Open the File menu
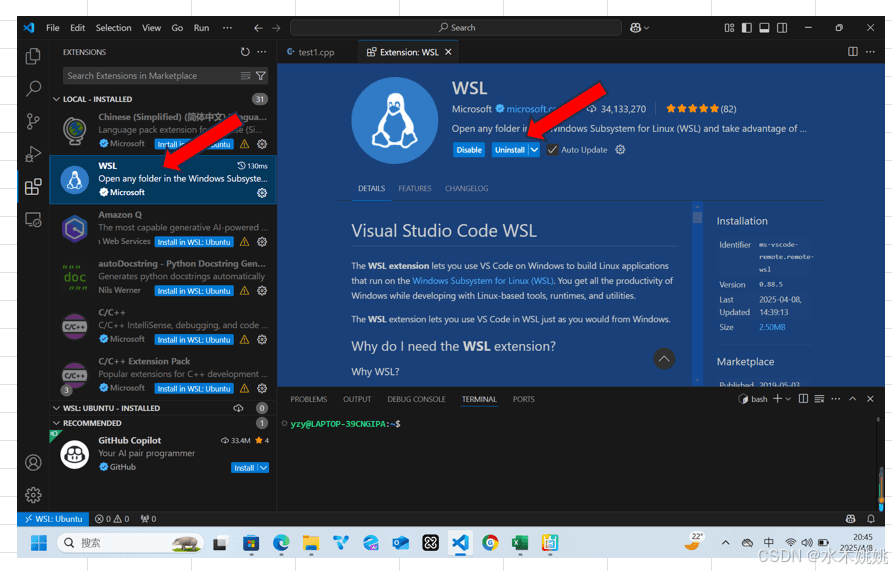 (52, 28)
